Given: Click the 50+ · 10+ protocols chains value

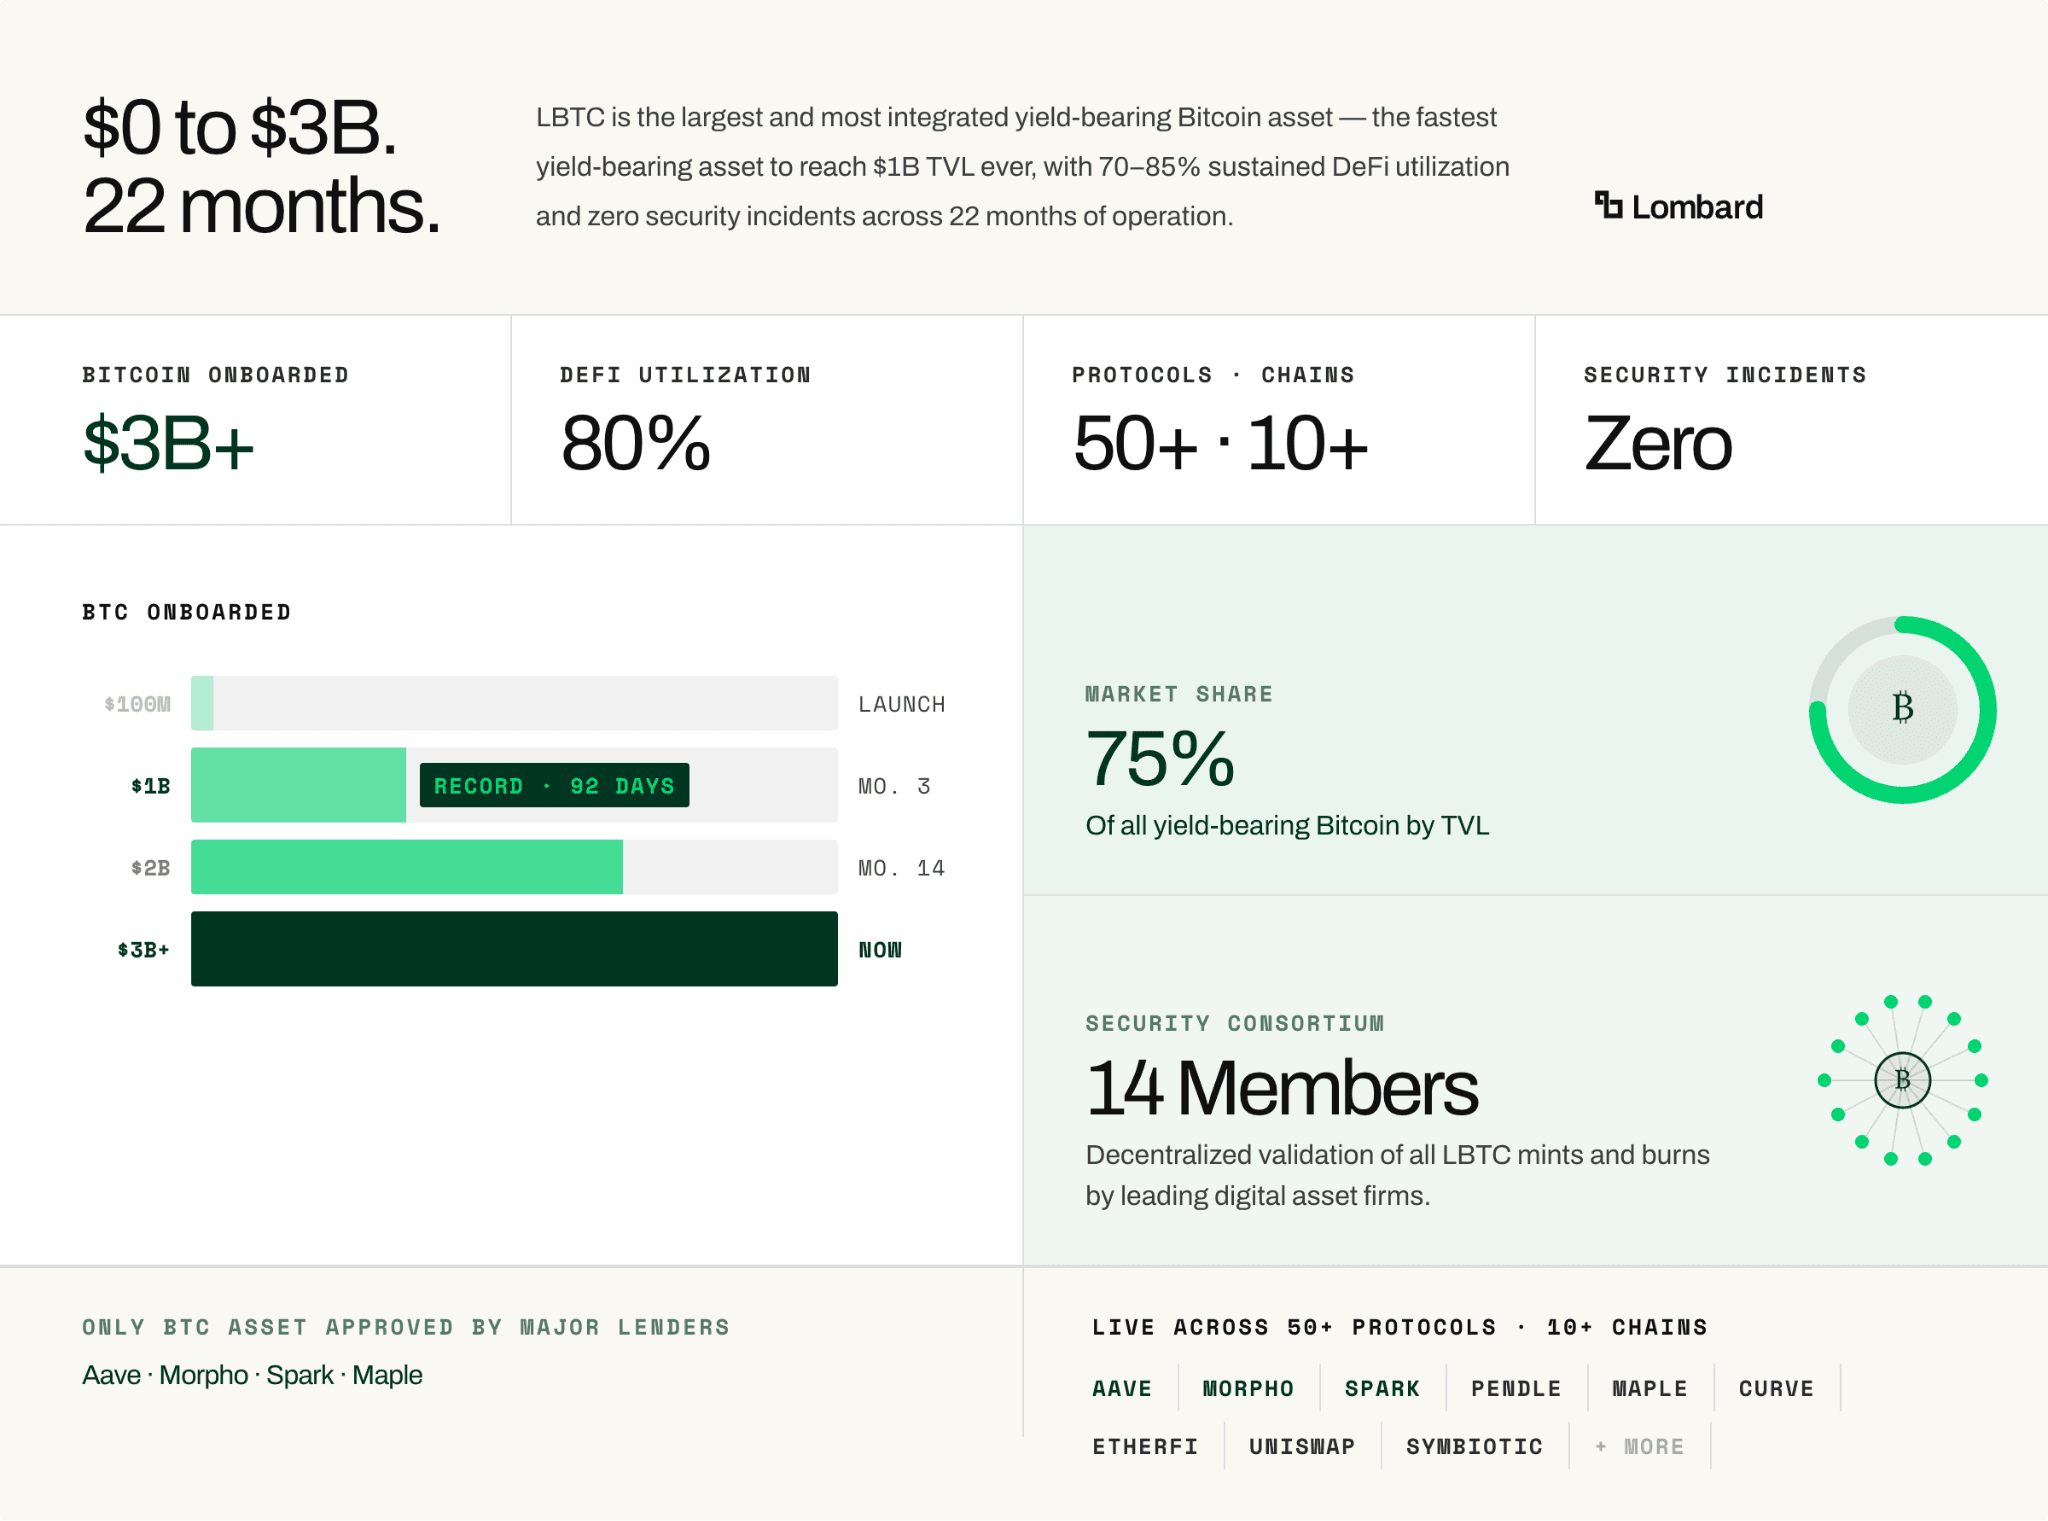Looking at the screenshot, I should click(1220, 443).
